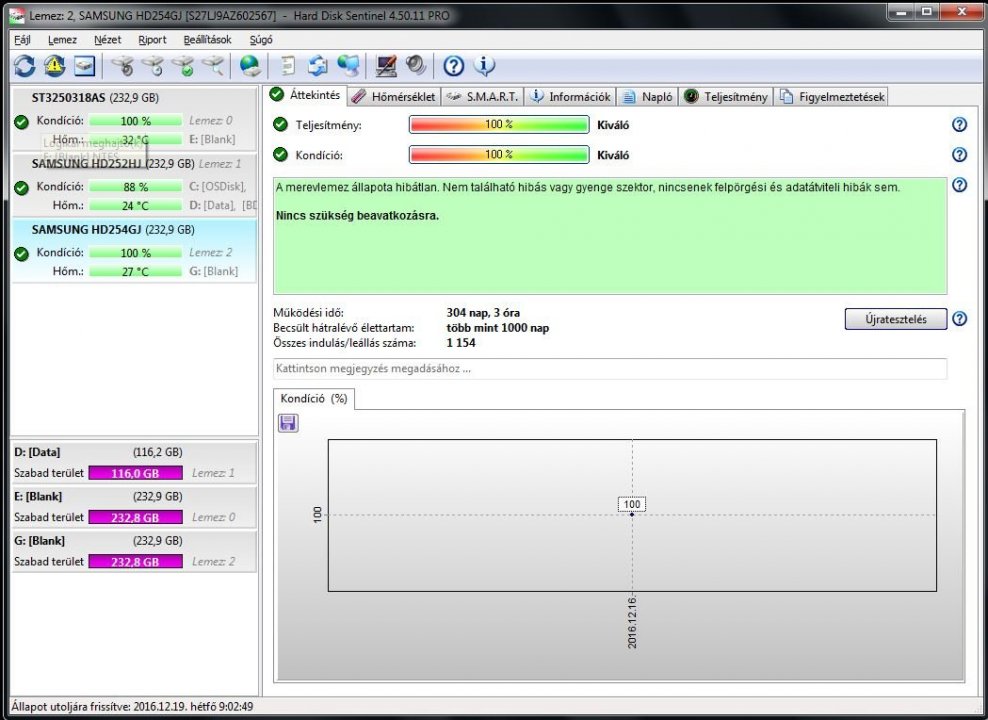Click the send report arrows toolbar icon
This screenshot has width=988, height=720.
tap(318, 66)
